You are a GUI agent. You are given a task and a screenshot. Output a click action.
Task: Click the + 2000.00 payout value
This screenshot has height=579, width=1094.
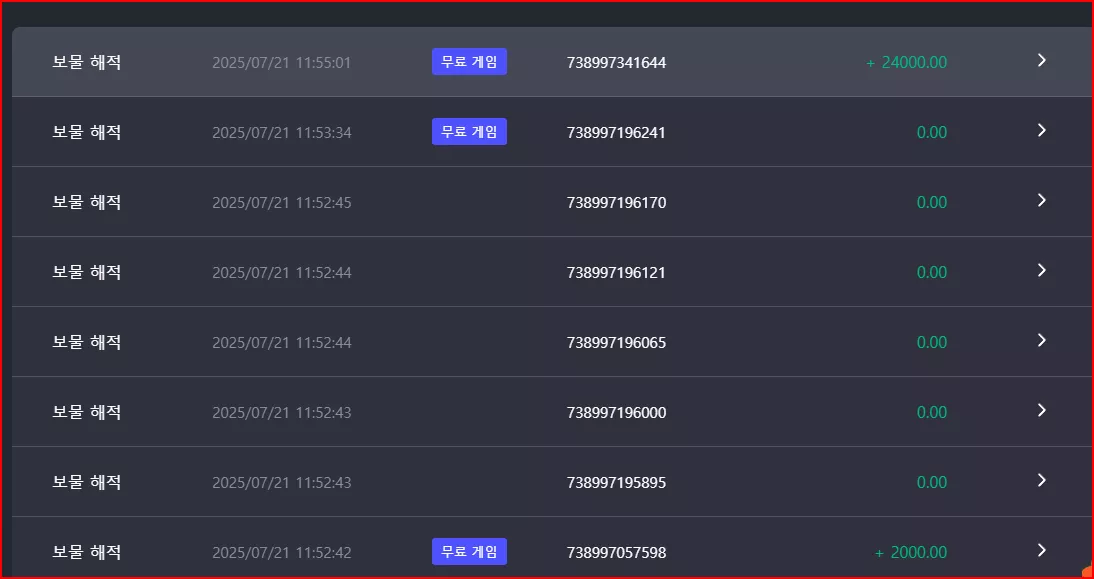pyautogui.click(x=911, y=552)
